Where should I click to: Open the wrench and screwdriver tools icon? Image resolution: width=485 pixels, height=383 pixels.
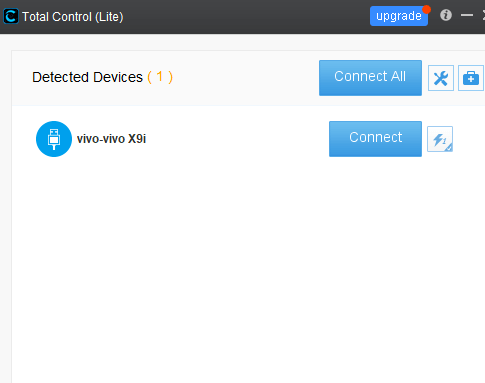click(441, 78)
